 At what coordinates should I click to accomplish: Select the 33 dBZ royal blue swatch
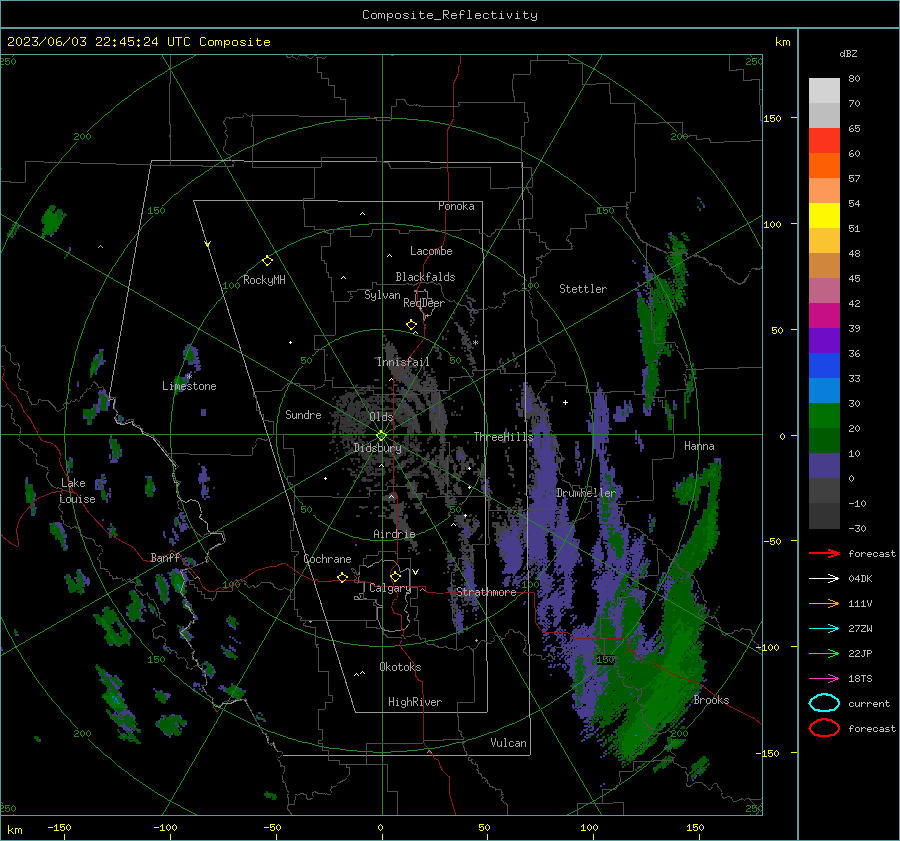[x=824, y=366]
